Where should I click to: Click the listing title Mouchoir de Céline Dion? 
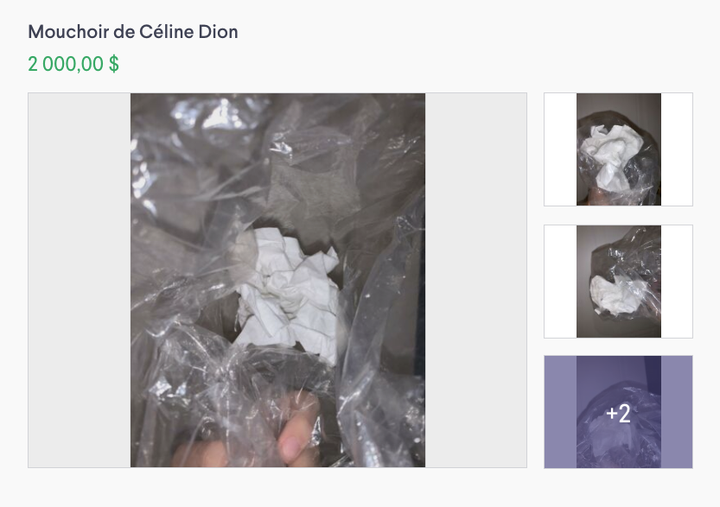tap(133, 32)
